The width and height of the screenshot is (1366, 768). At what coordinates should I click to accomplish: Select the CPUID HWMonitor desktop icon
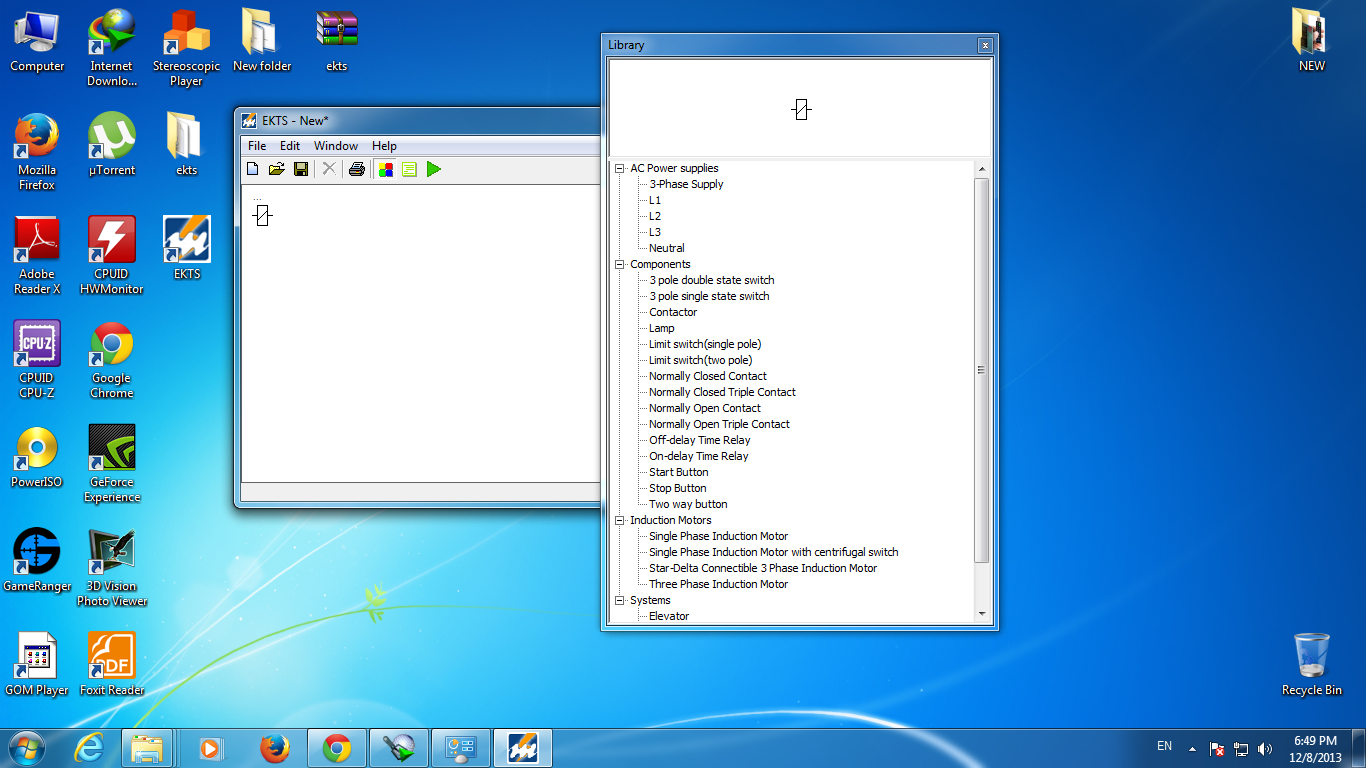(x=112, y=255)
